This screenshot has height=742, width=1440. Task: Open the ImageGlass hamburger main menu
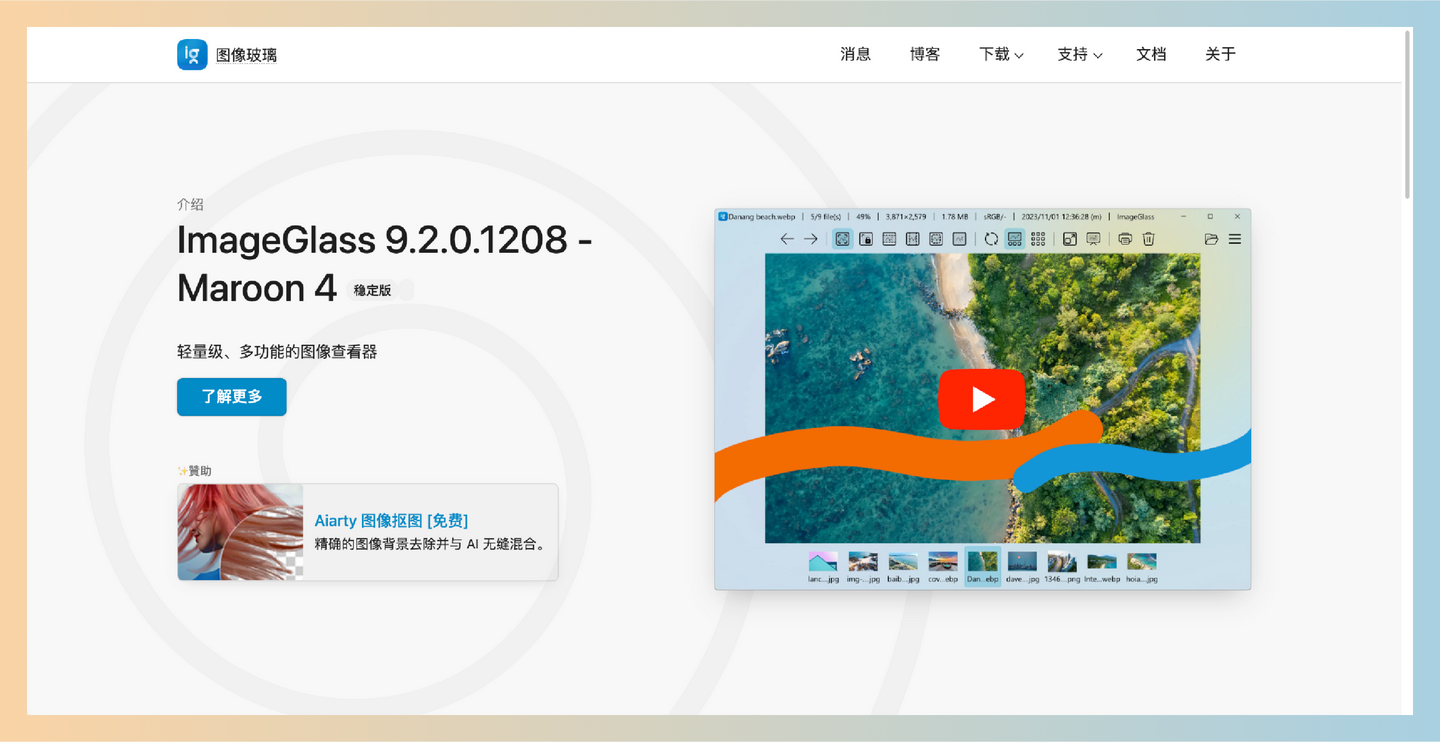click(1233, 239)
